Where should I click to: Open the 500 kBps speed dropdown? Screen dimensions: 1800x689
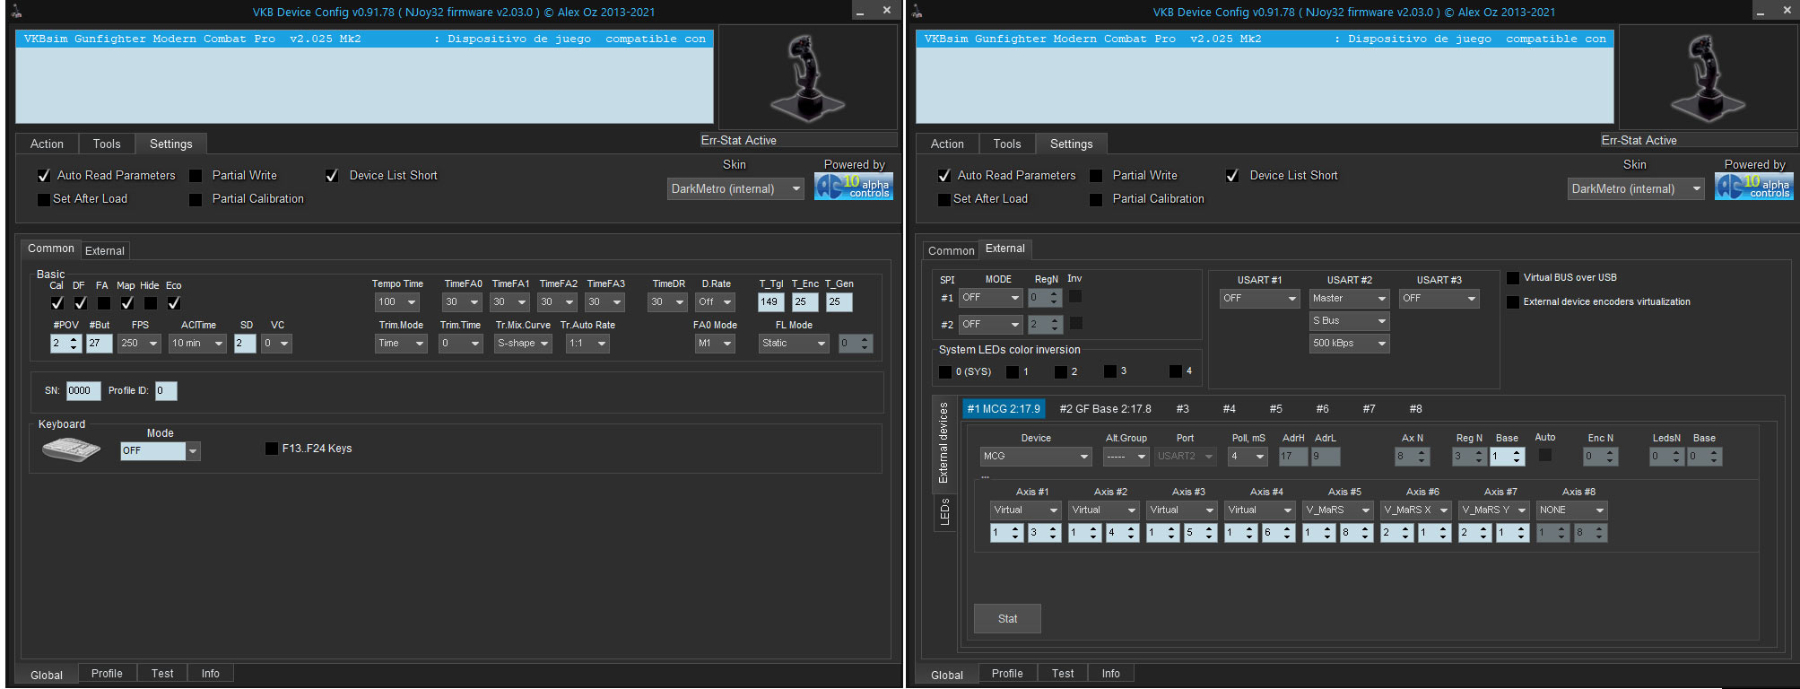click(x=1350, y=343)
